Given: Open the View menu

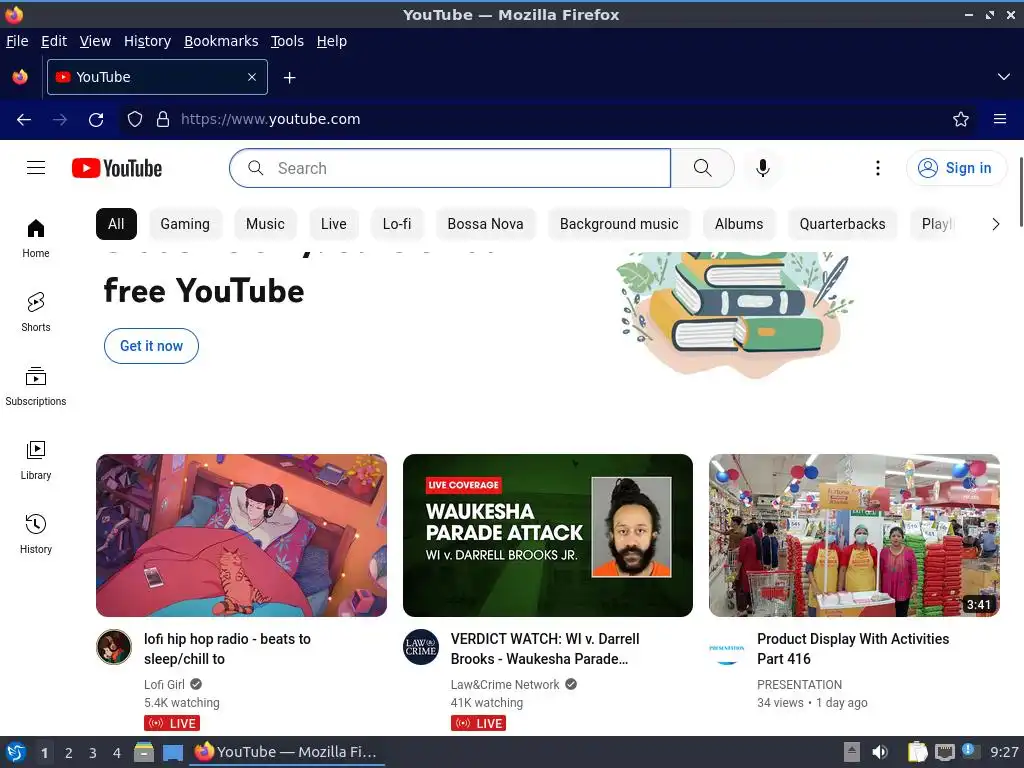Looking at the screenshot, I should pyautogui.click(x=95, y=41).
